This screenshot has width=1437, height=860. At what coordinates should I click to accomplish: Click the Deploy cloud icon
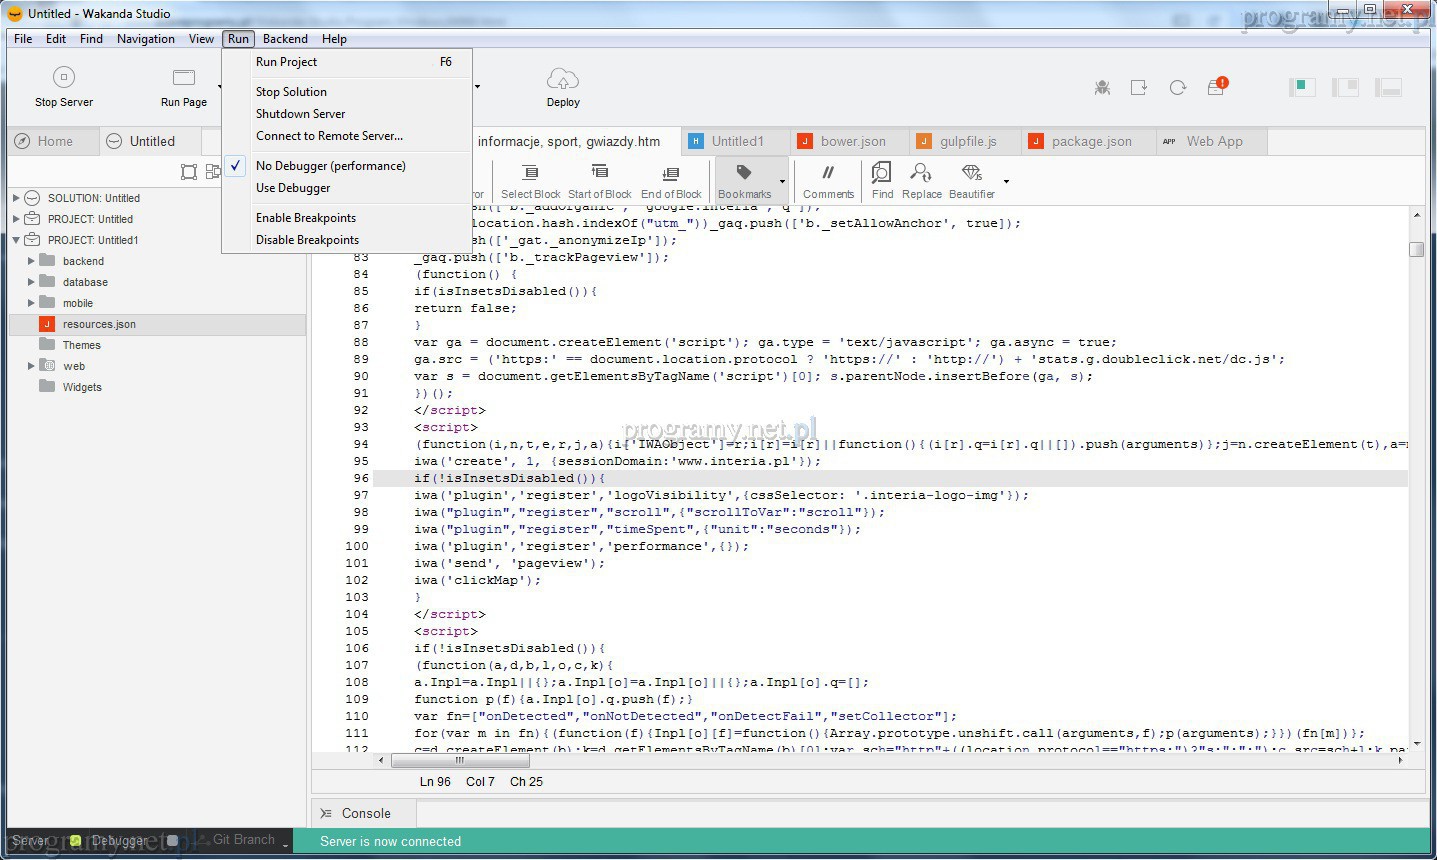pos(563,79)
